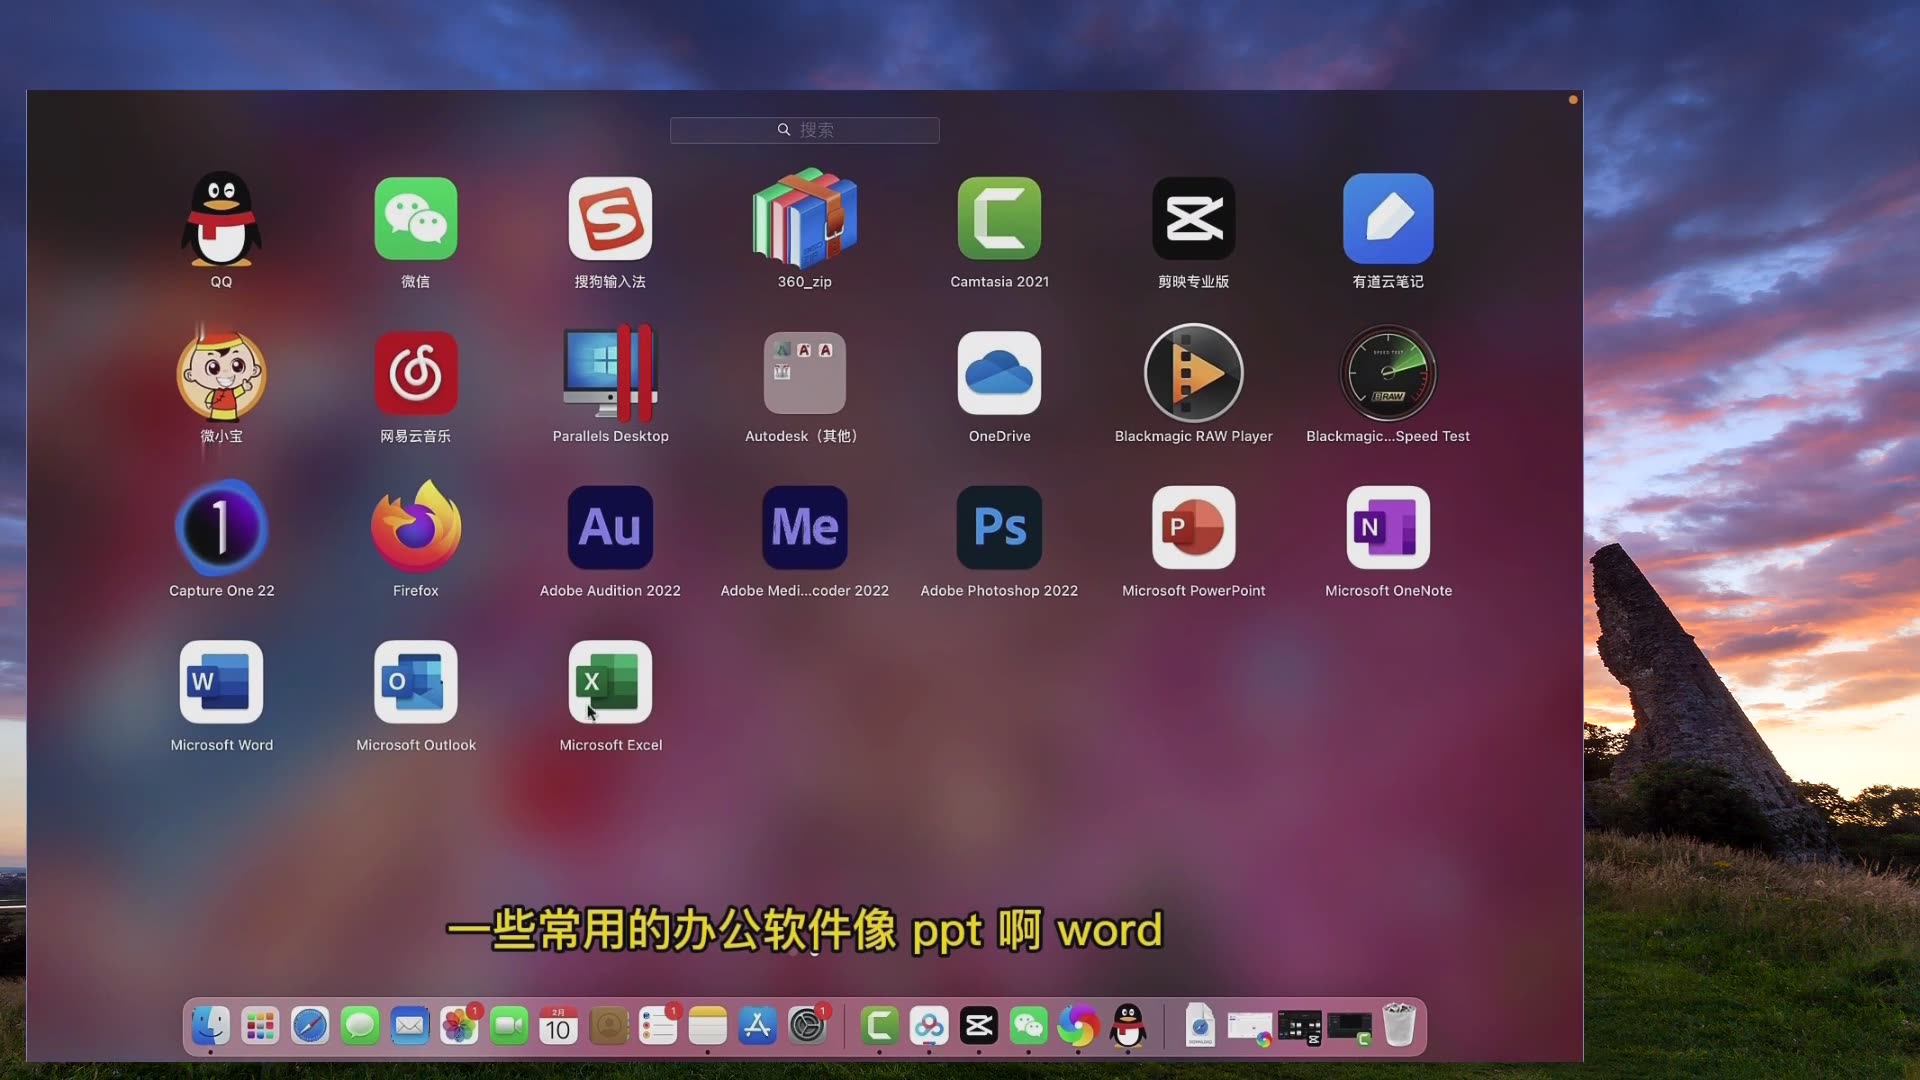Open Contacts from the Dock
Viewport: 1920px width, 1080px height.
[x=608, y=1026]
